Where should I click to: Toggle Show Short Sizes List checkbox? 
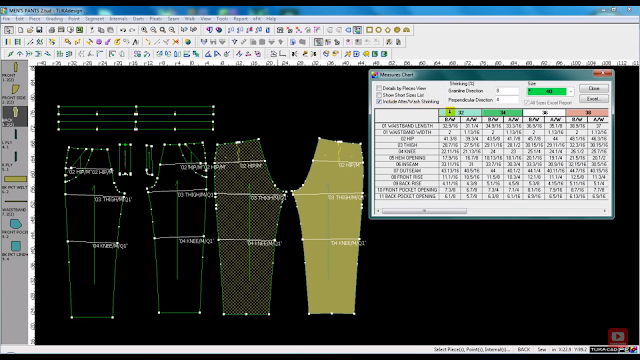pyautogui.click(x=379, y=95)
